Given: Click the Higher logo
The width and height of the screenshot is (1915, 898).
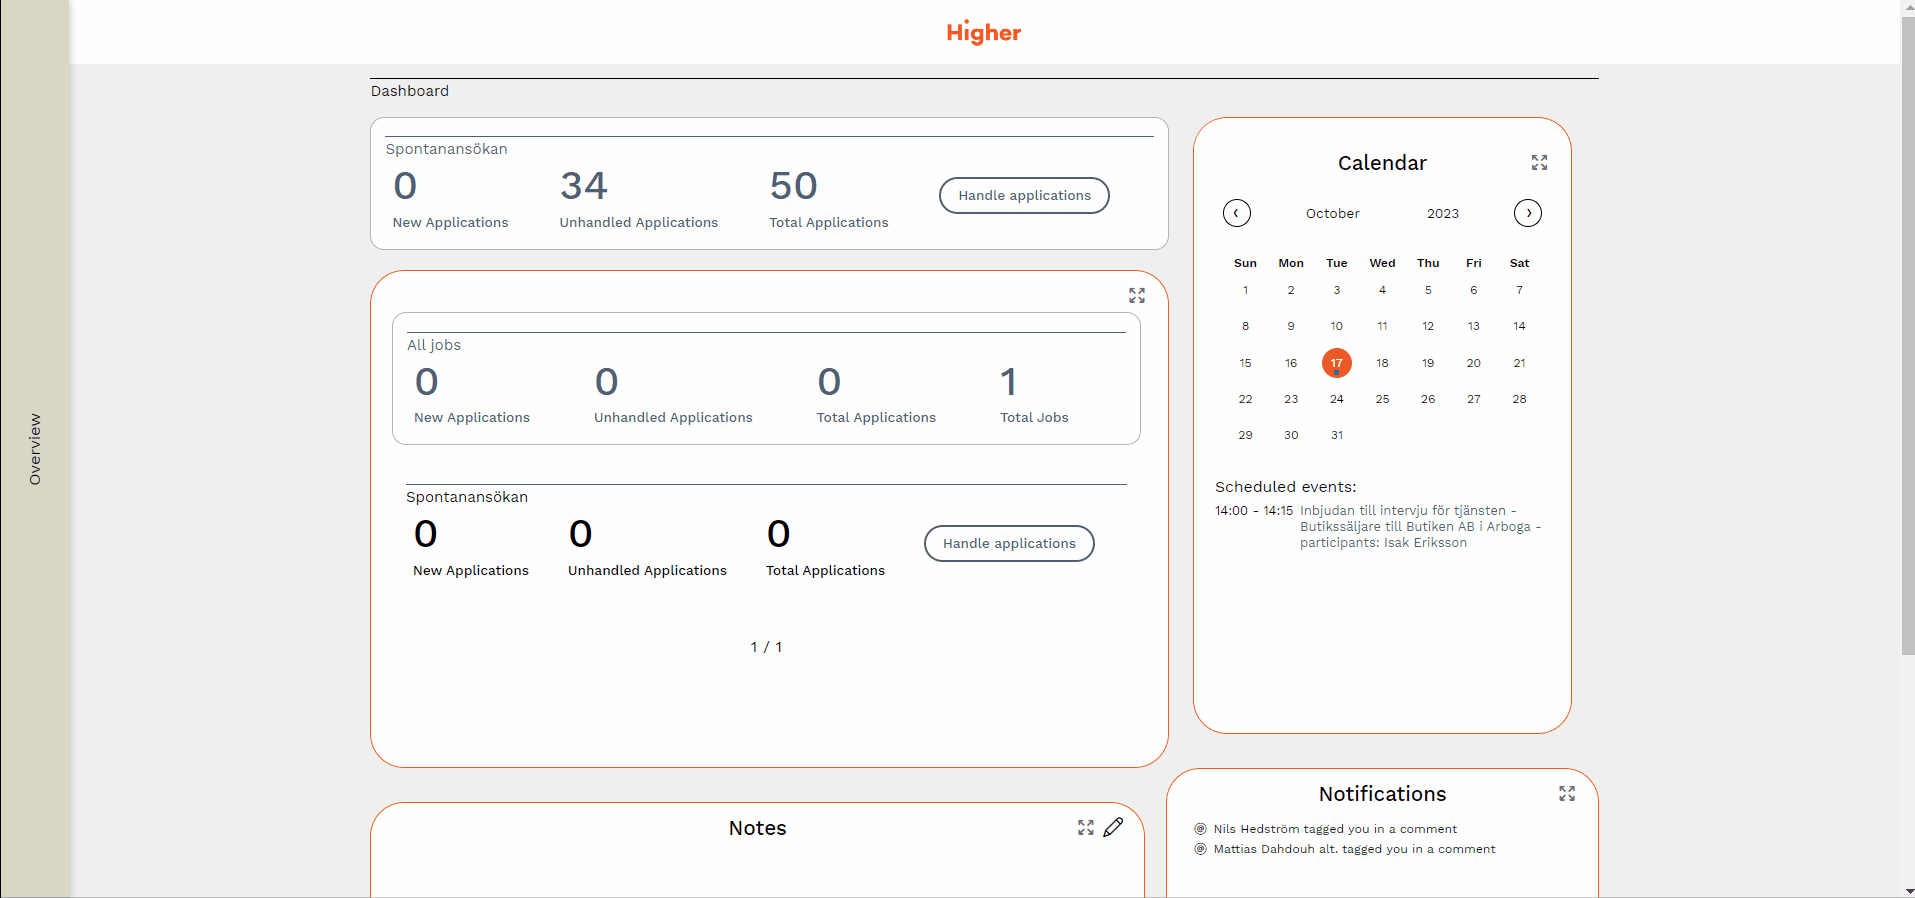Looking at the screenshot, I should pyautogui.click(x=983, y=33).
